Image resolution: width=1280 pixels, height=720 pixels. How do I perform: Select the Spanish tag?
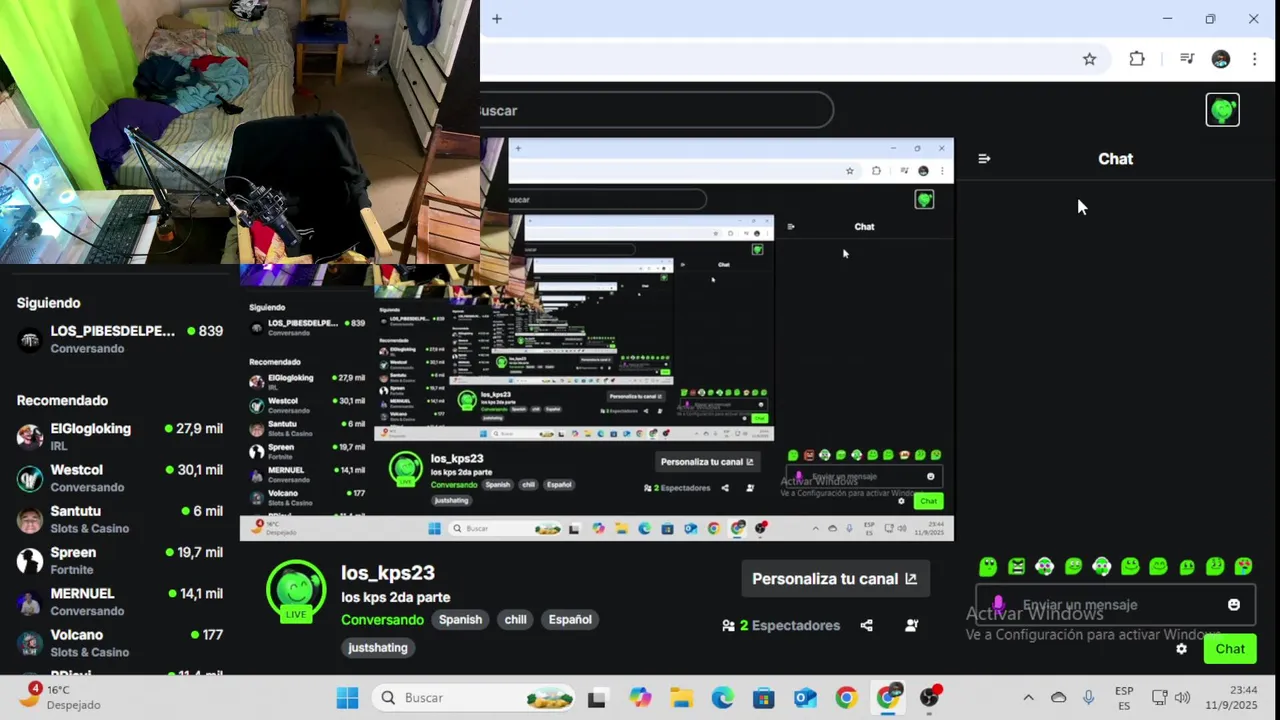point(461,620)
